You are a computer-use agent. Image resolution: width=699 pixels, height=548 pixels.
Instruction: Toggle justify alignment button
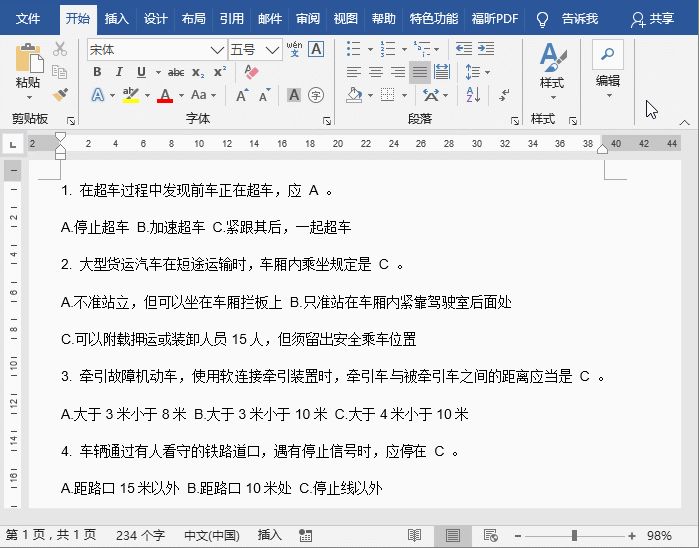coord(419,72)
